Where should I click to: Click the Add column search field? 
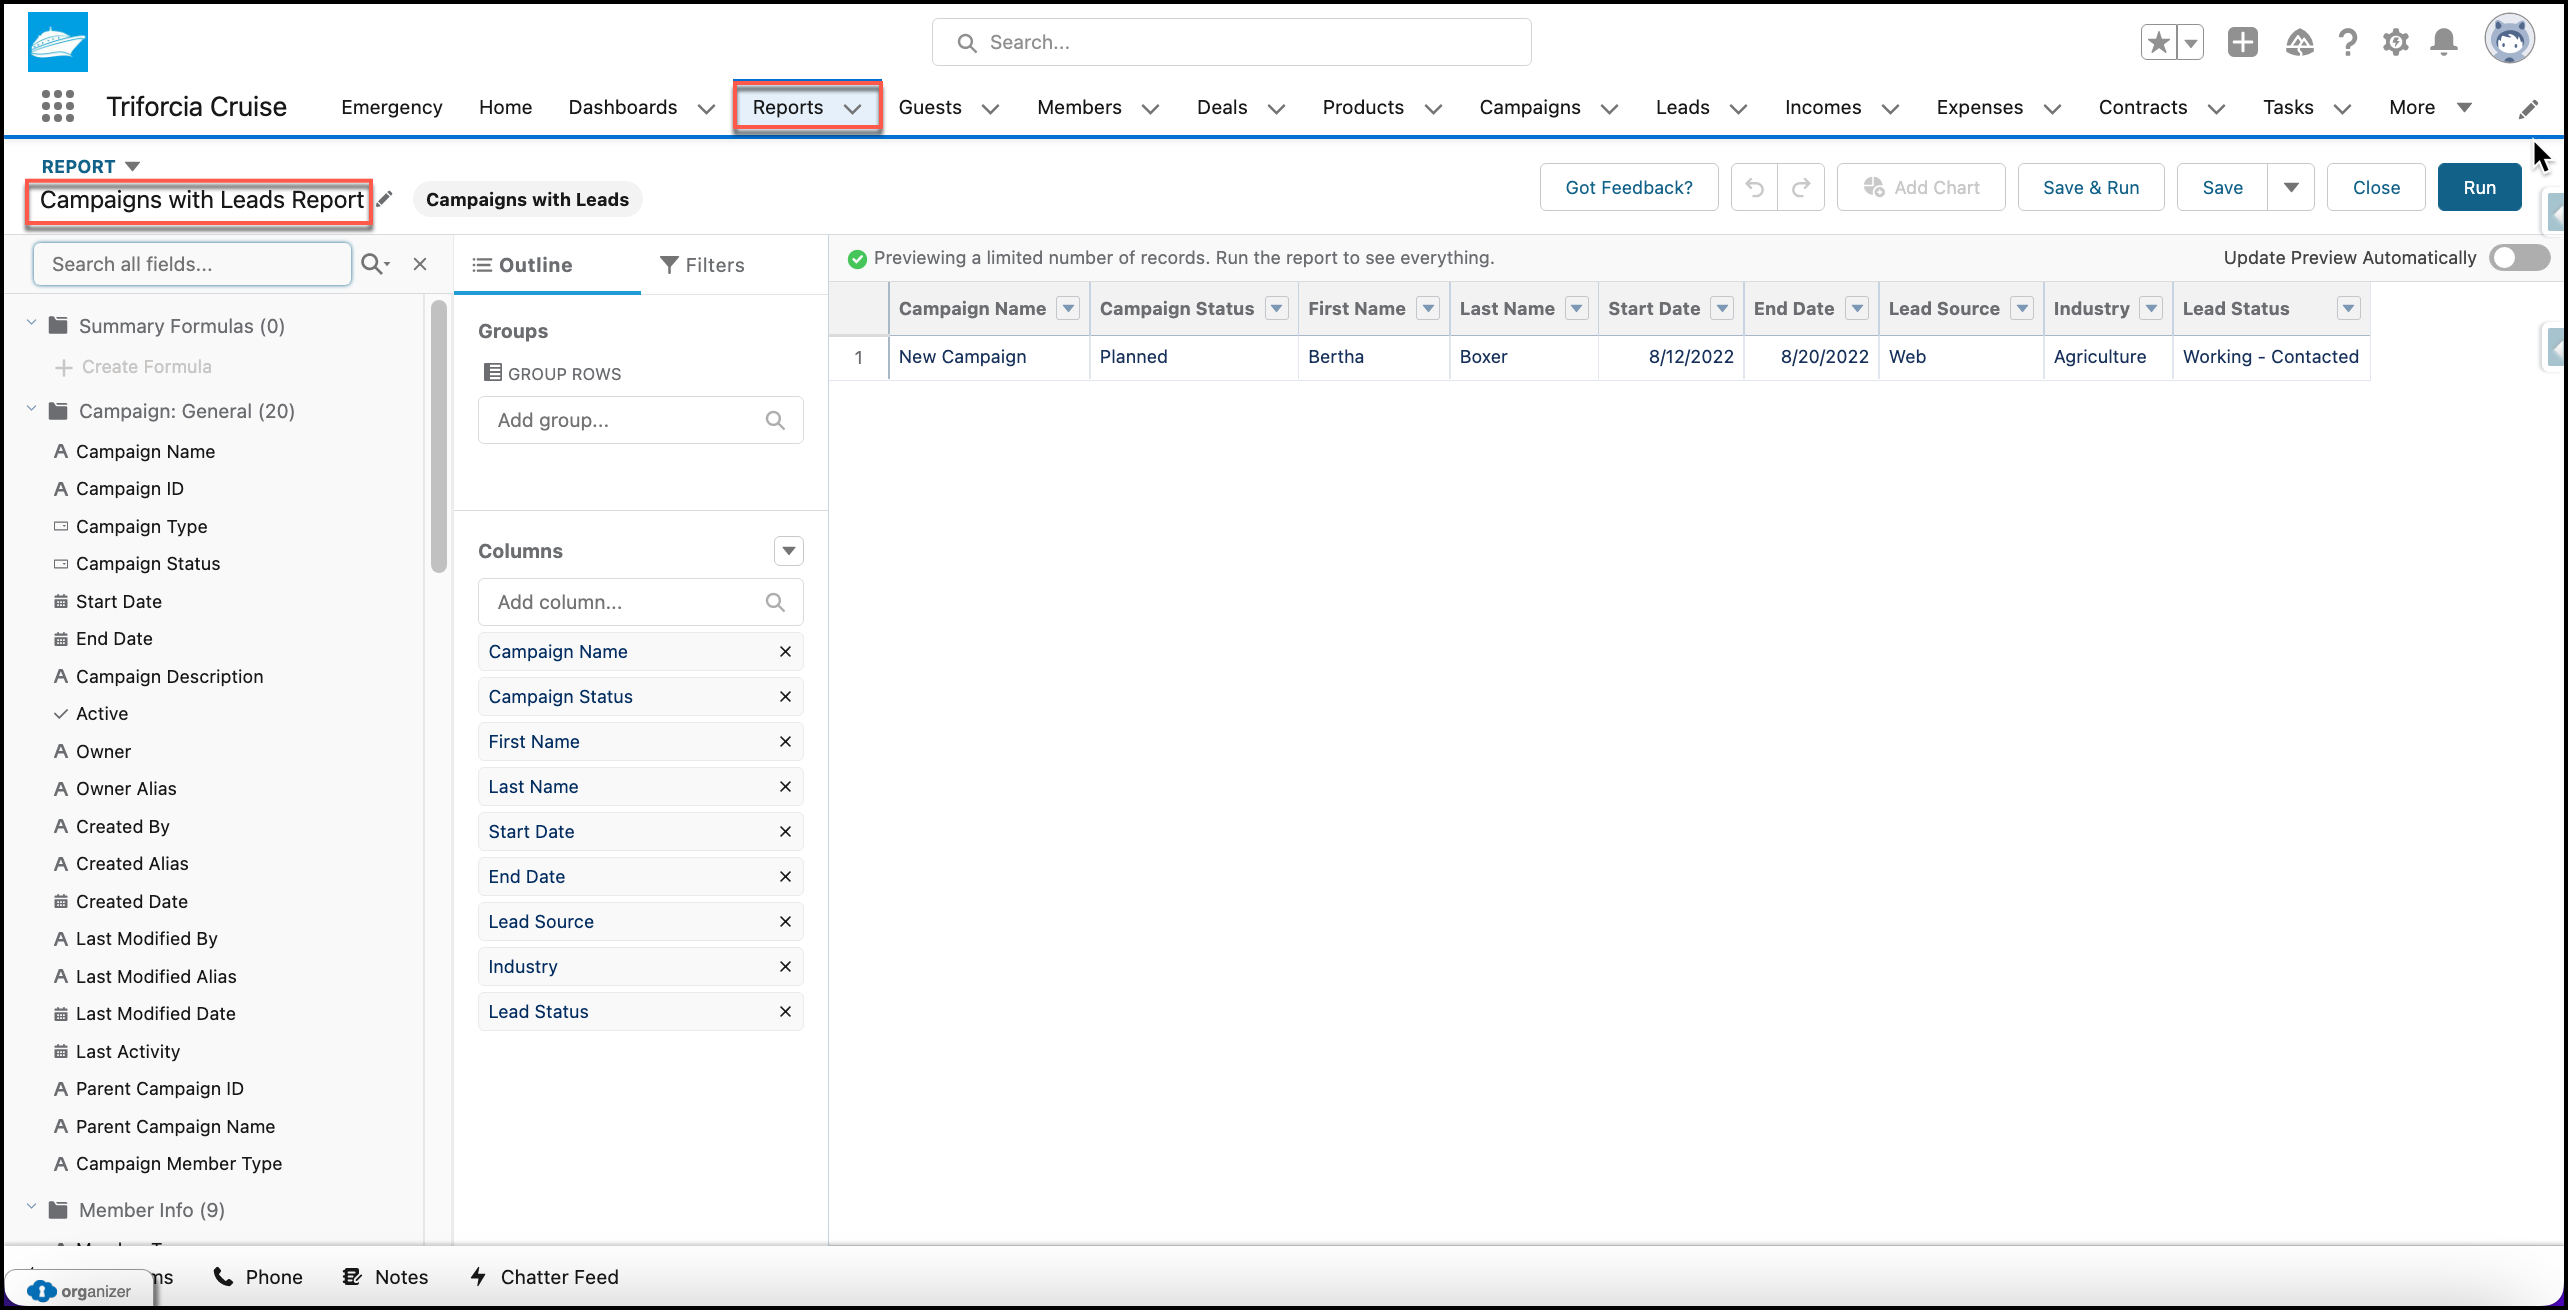pos(641,602)
